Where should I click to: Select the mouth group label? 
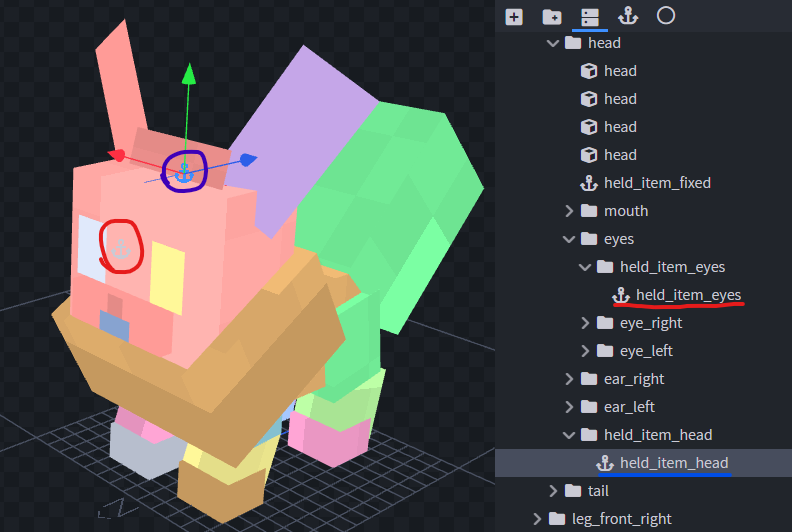626,211
